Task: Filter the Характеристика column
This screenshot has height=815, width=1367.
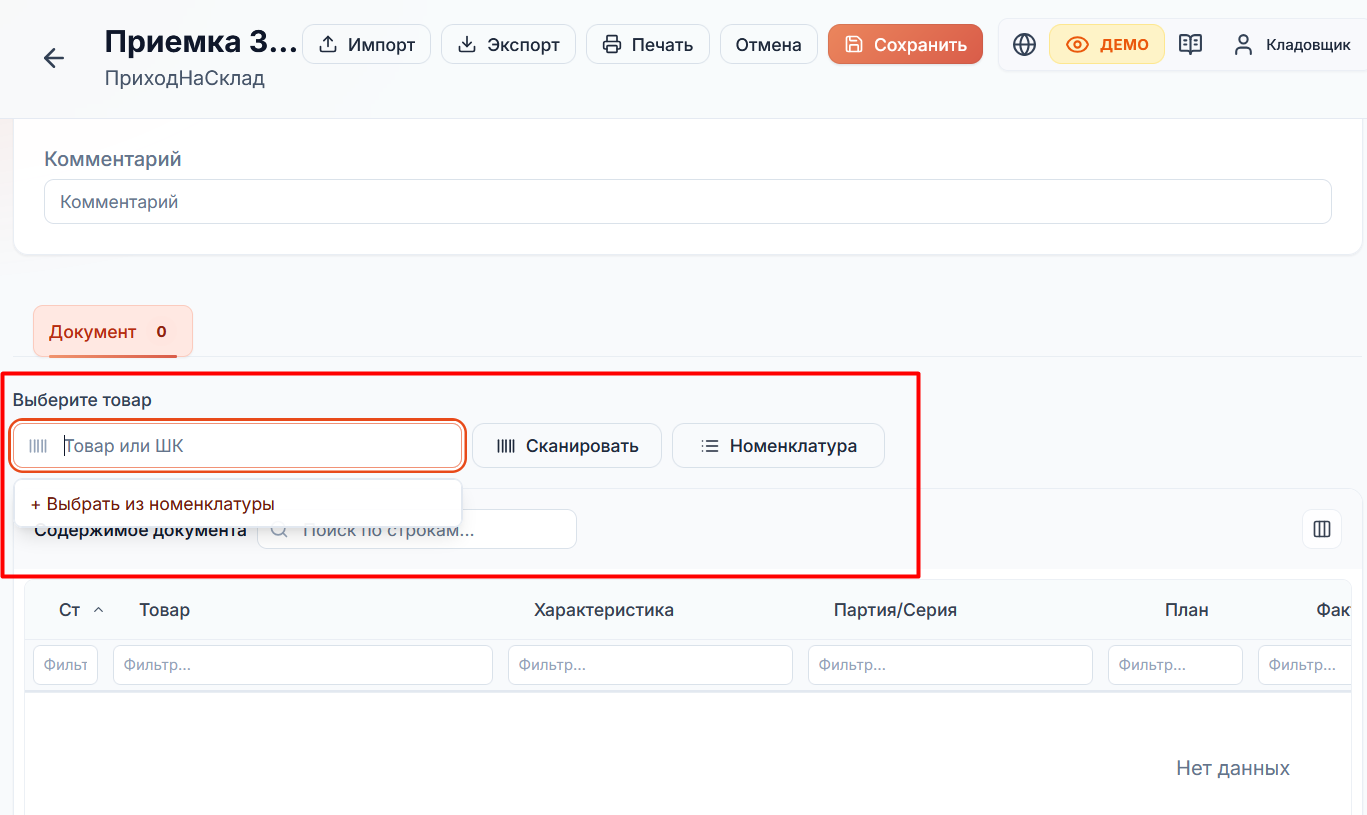Action: pyautogui.click(x=650, y=664)
